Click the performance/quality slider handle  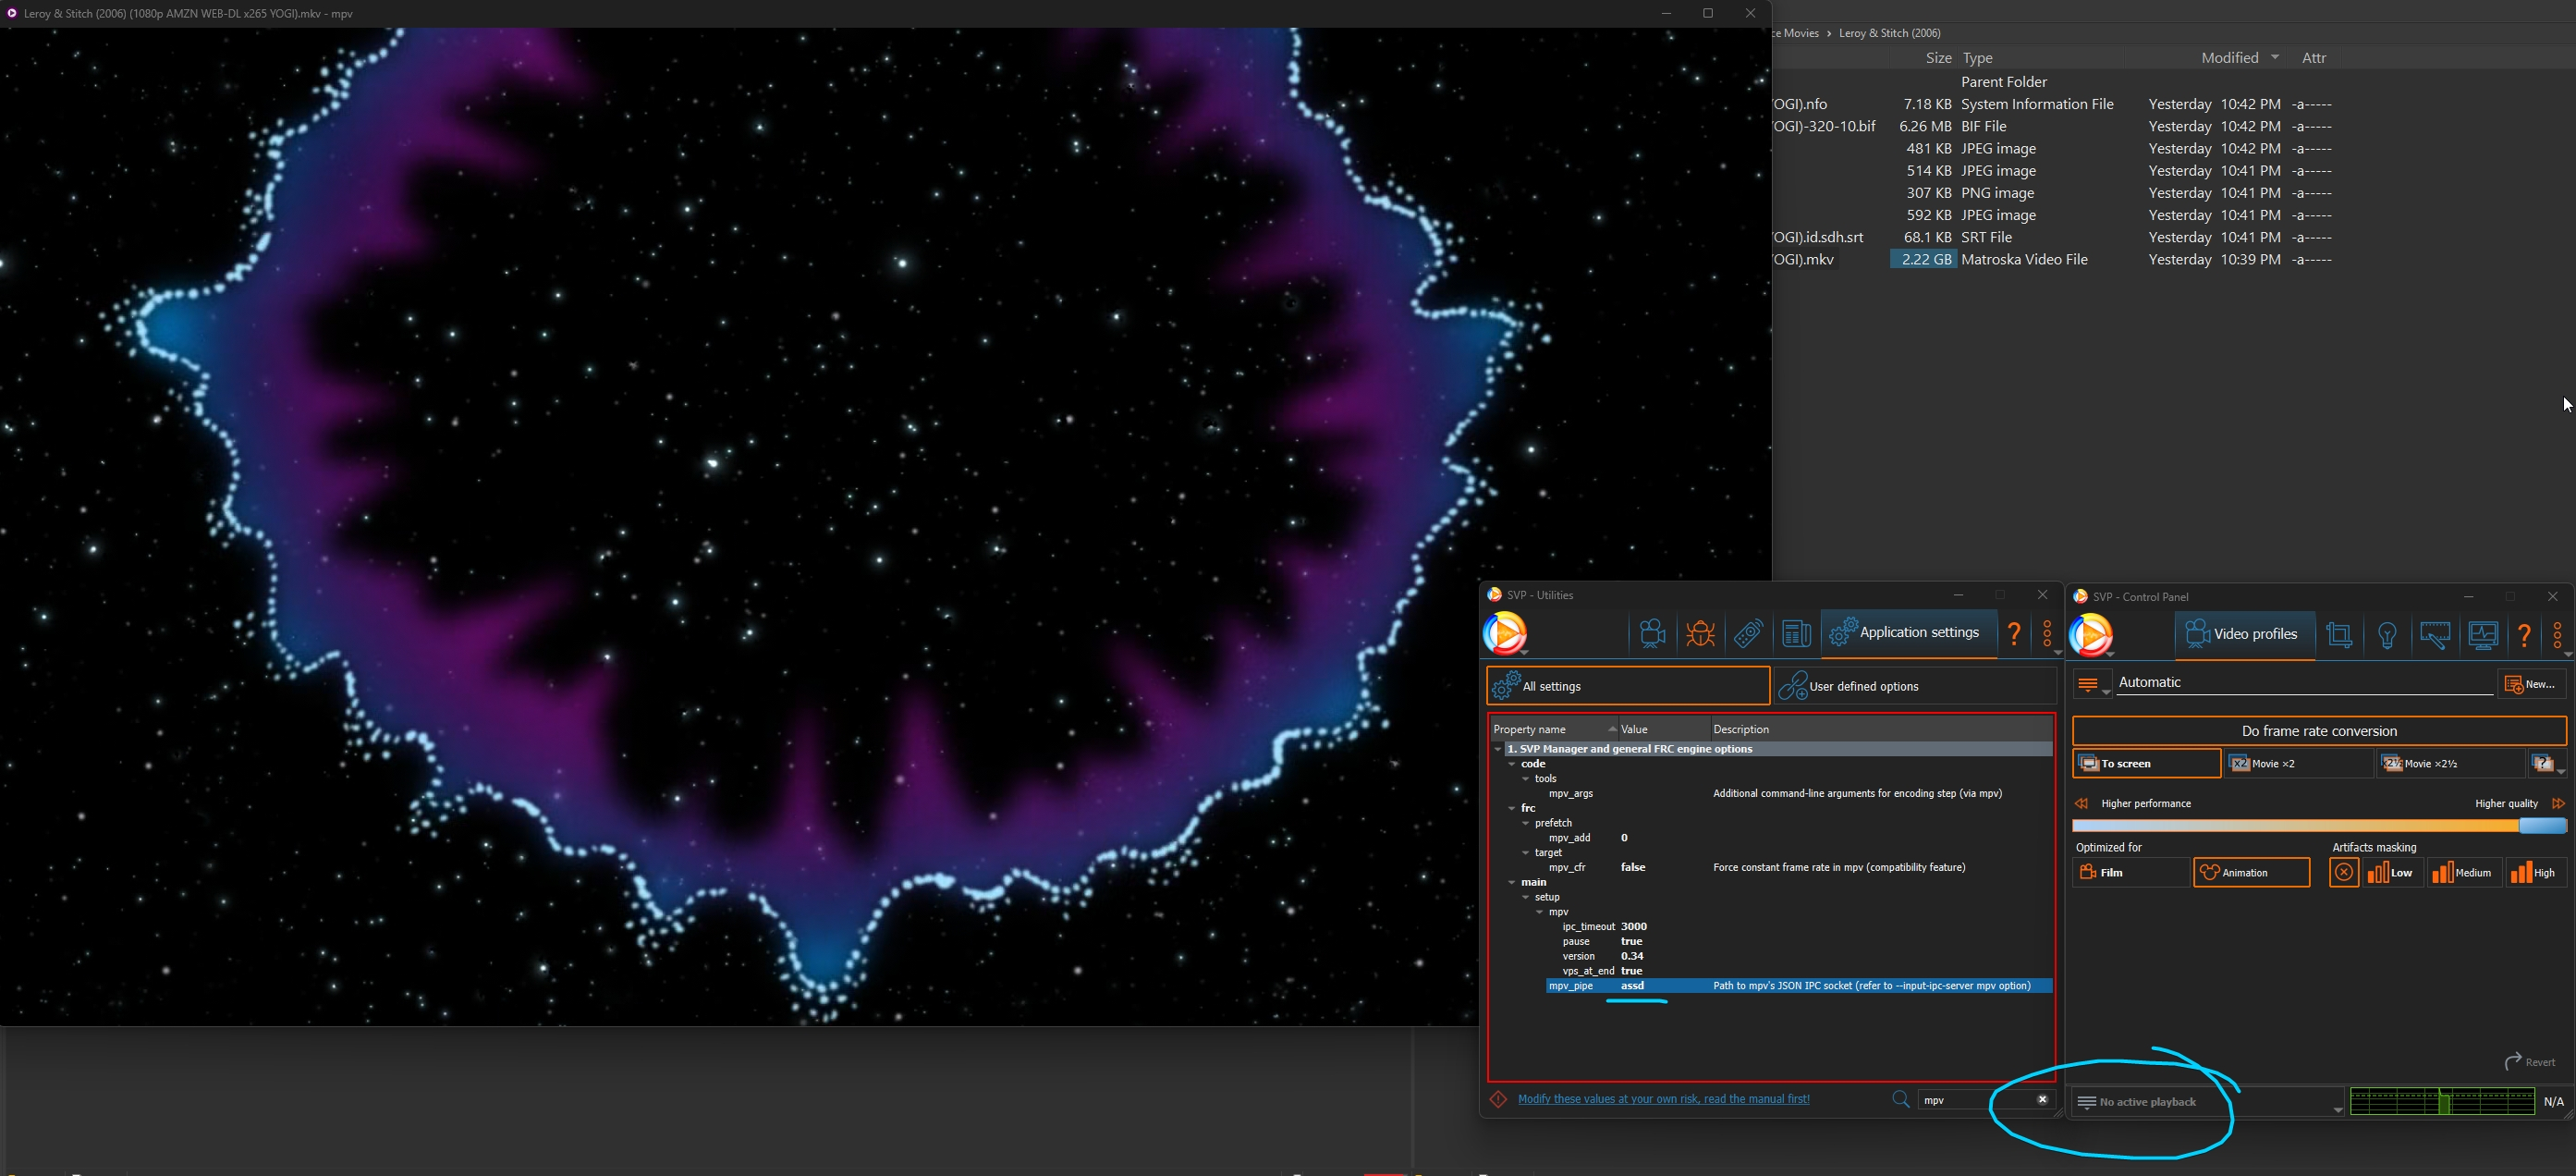coord(2541,826)
